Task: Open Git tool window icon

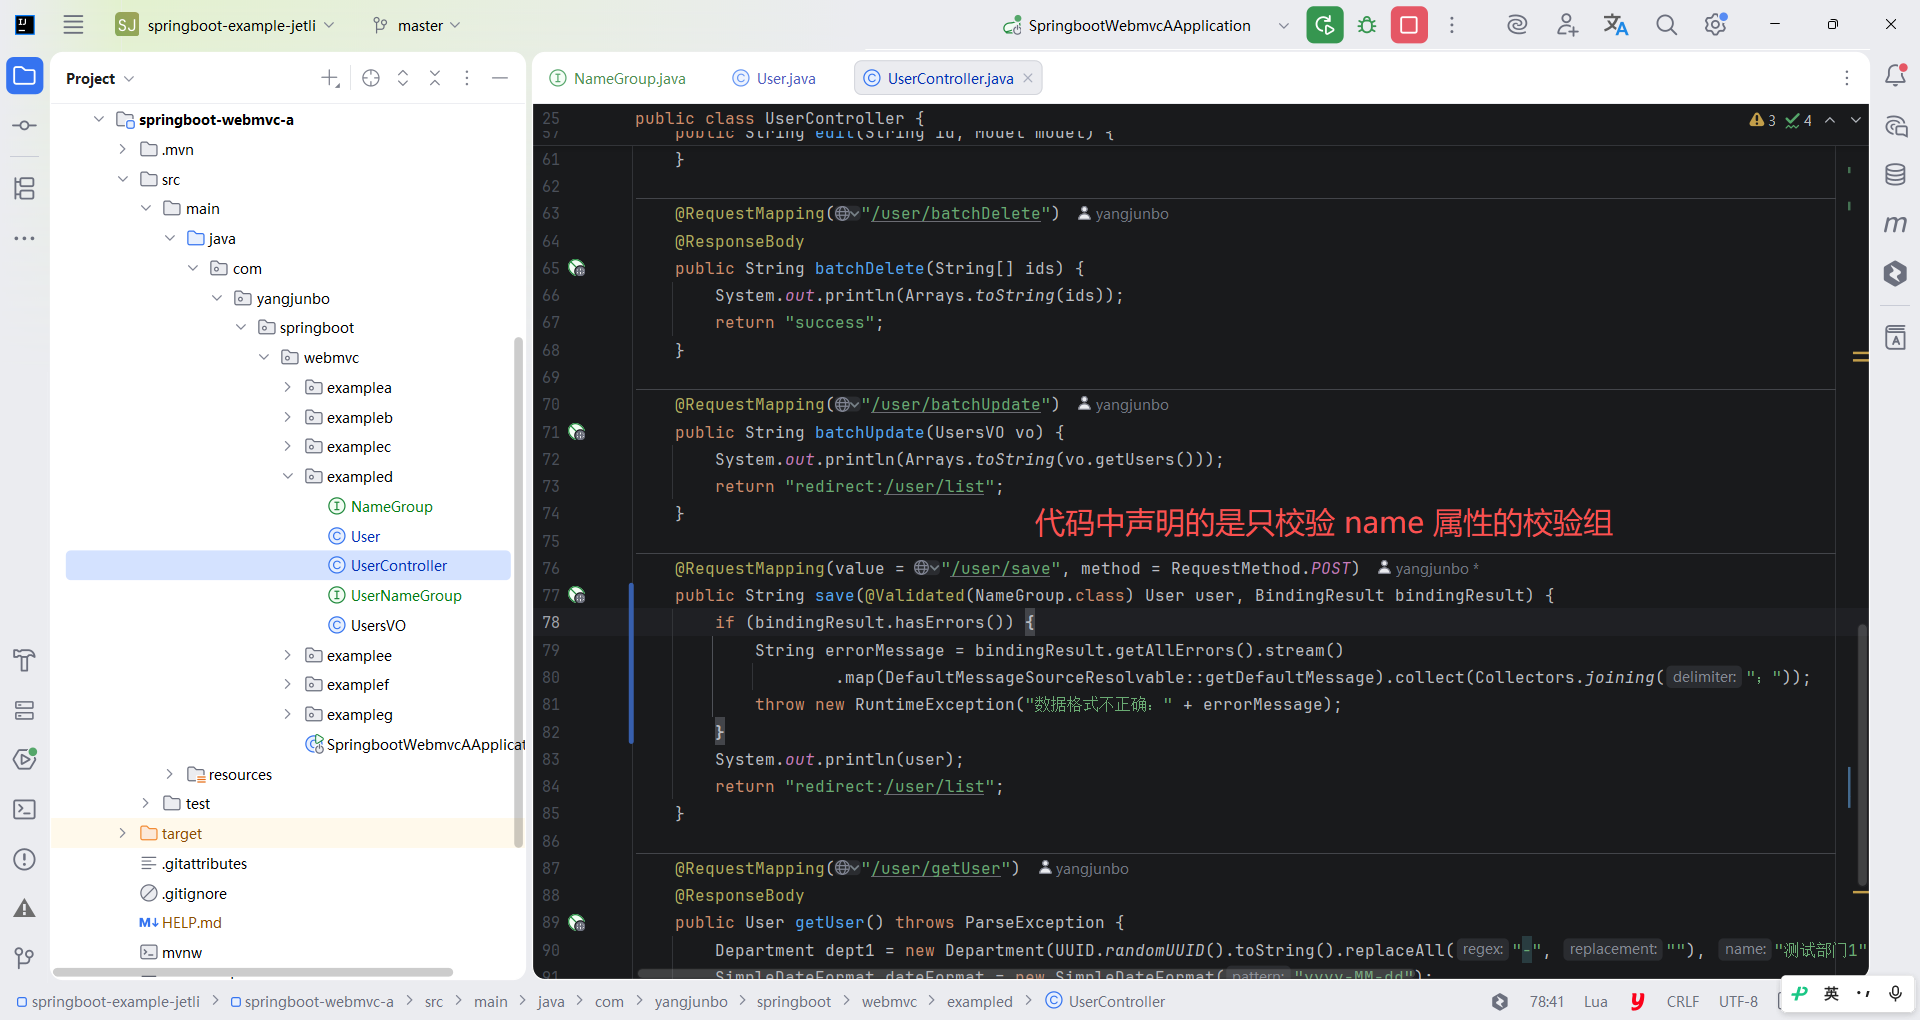Action: click(x=25, y=958)
